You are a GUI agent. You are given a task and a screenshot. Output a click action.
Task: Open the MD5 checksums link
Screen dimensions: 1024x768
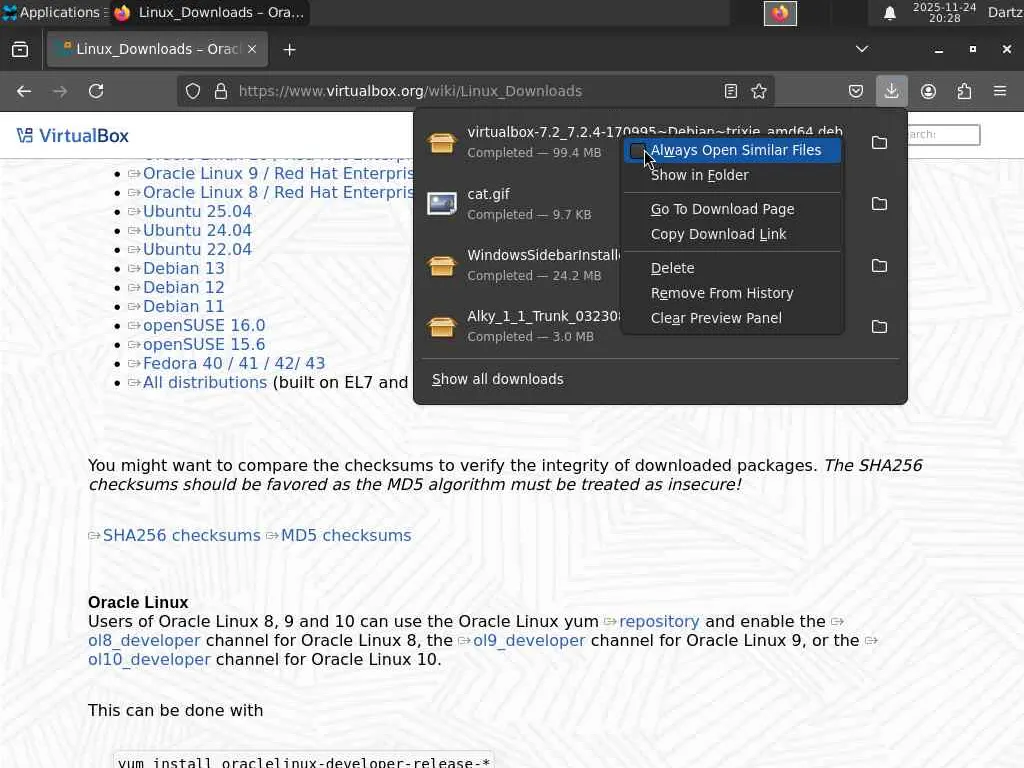(346, 536)
